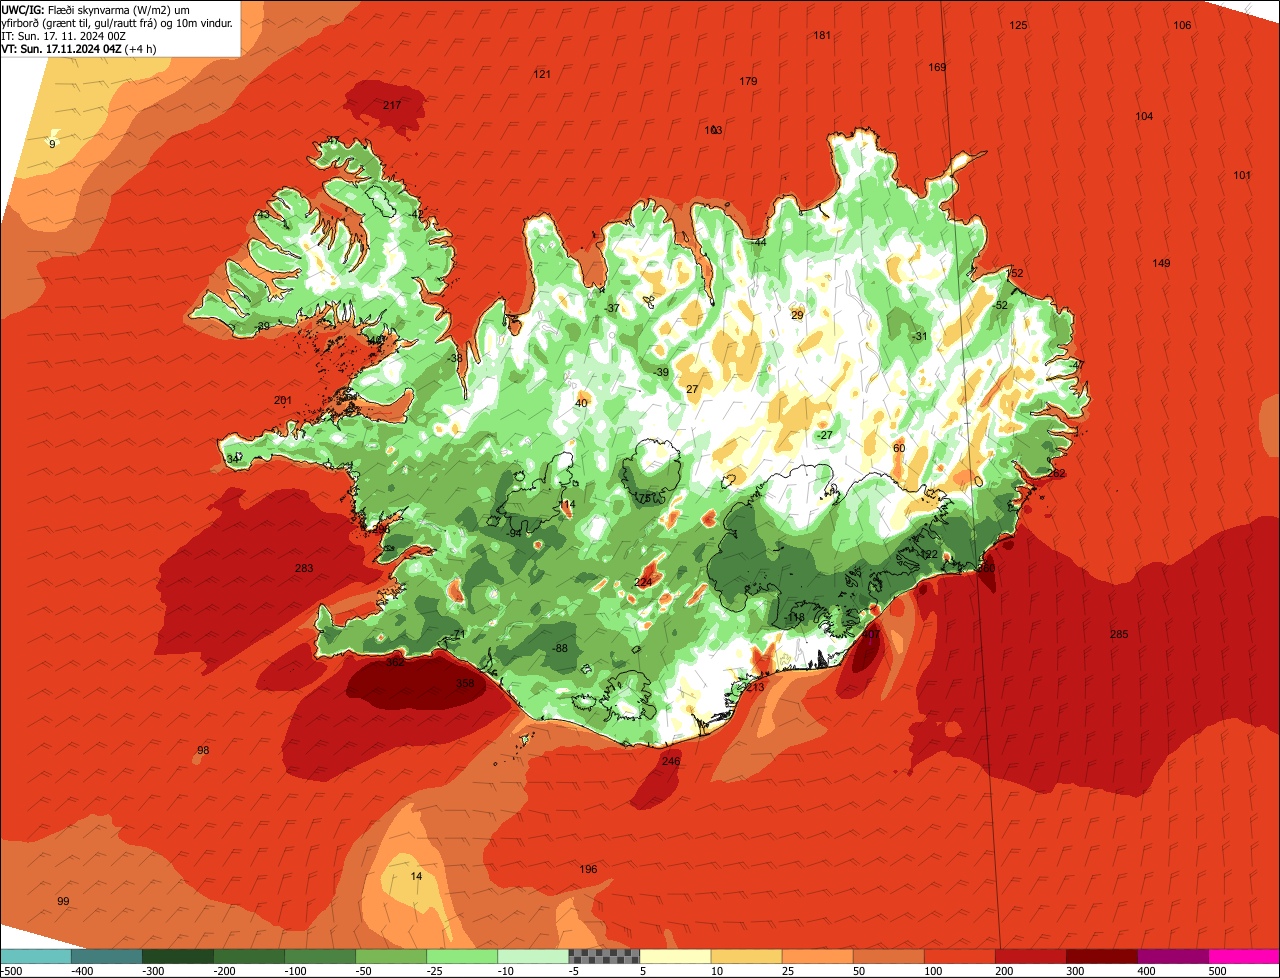Screen dimensions: 1280x978
Task: Click the flux value 285 southeast of Iceland
Action: 1119,634
